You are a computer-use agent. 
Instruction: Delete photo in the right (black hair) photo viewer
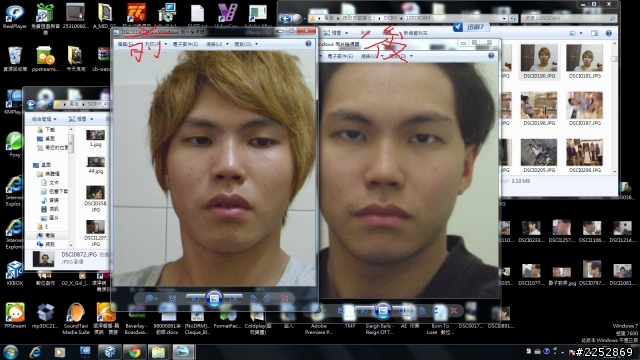pos(454,311)
